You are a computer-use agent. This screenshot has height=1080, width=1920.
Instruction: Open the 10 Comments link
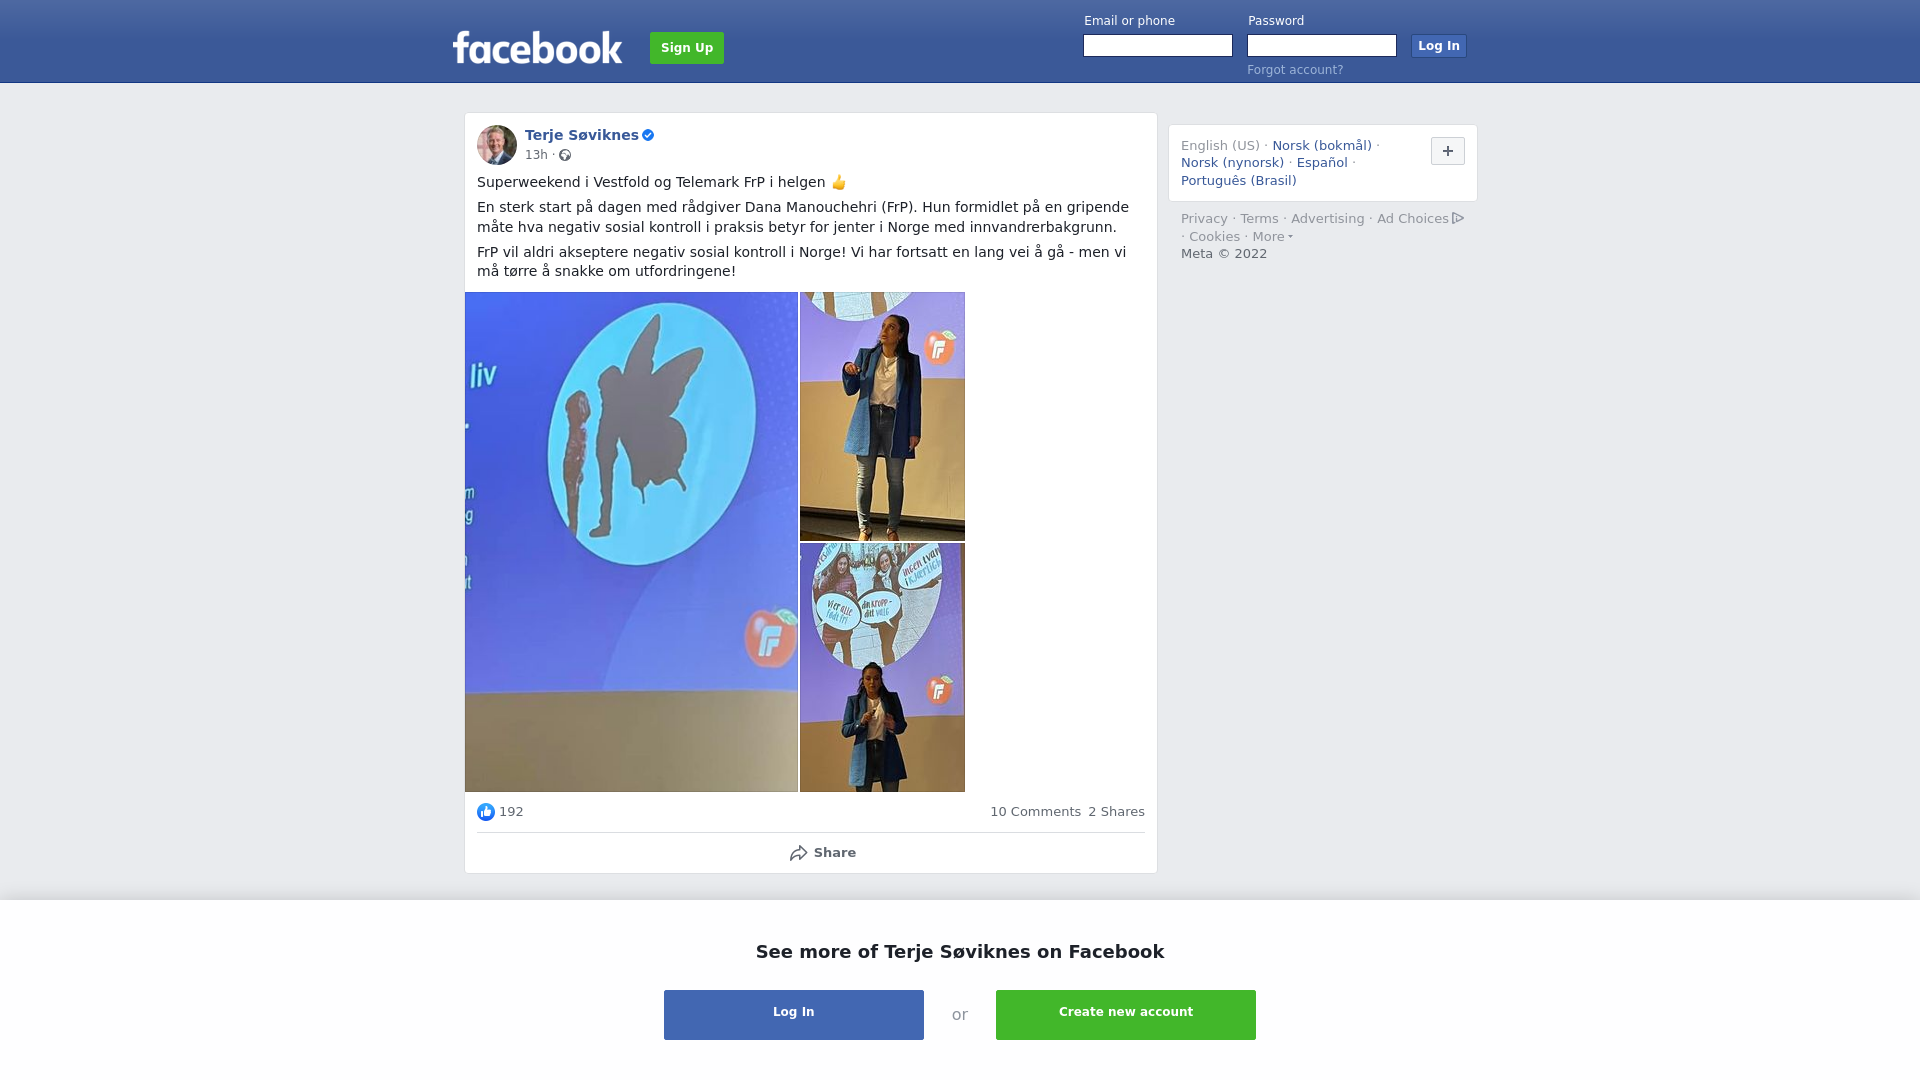[x=1035, y=812]
